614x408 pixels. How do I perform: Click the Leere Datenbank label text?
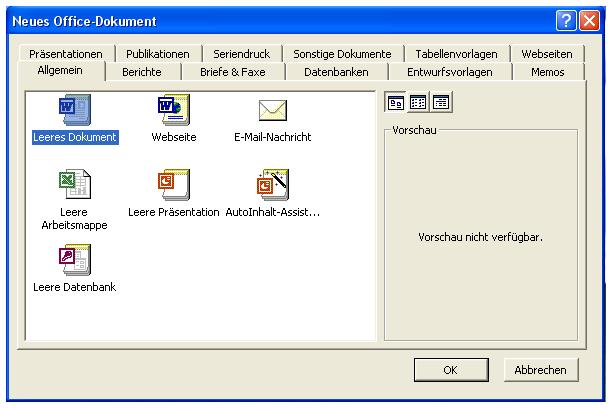[74, 287]
